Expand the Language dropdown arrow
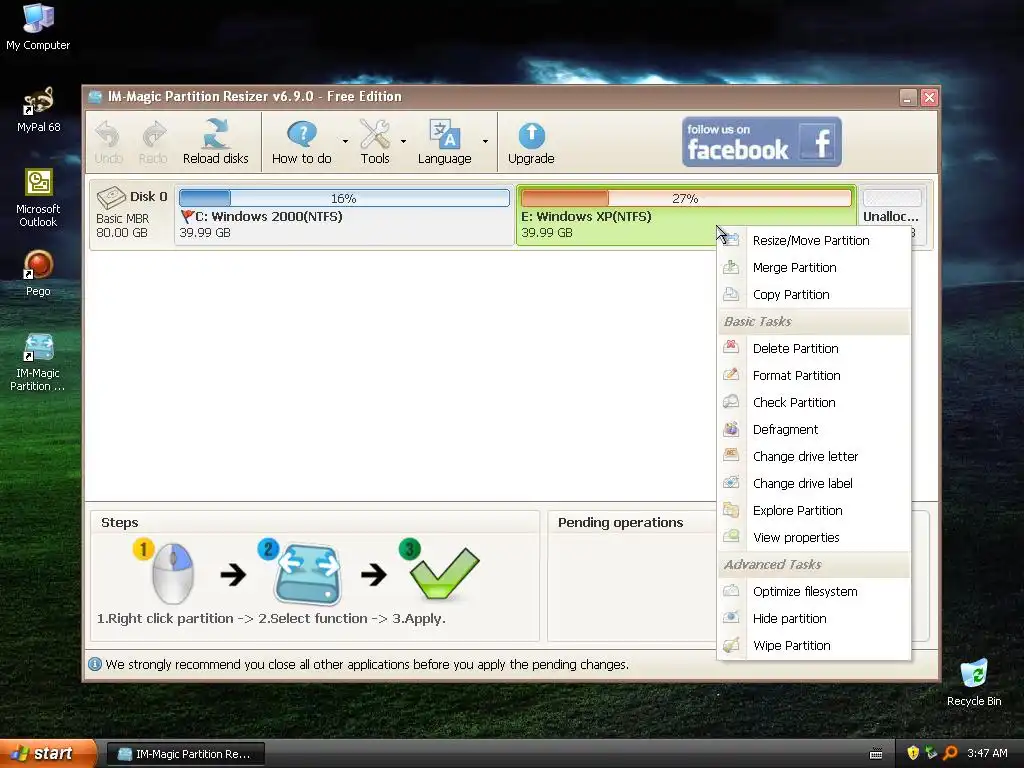 coord(485,141)
